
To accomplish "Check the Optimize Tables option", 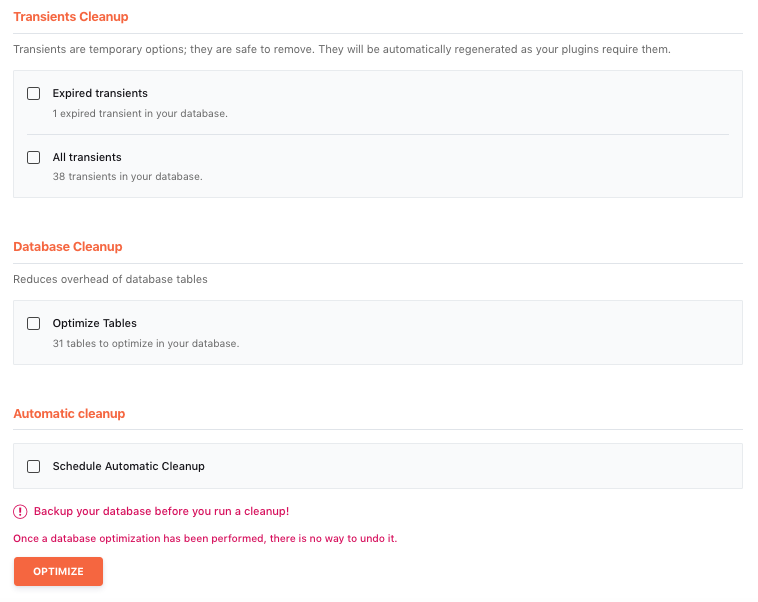I will [33, 323].
